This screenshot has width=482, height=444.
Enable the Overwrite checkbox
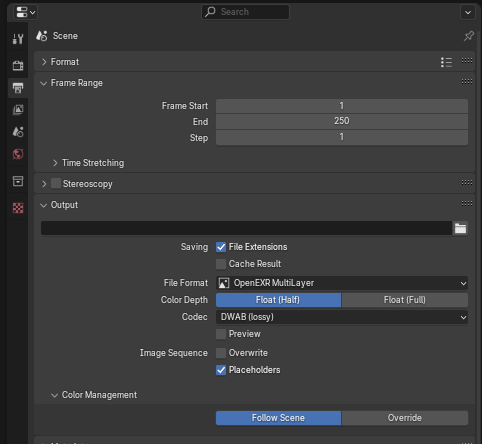(221, 353)
